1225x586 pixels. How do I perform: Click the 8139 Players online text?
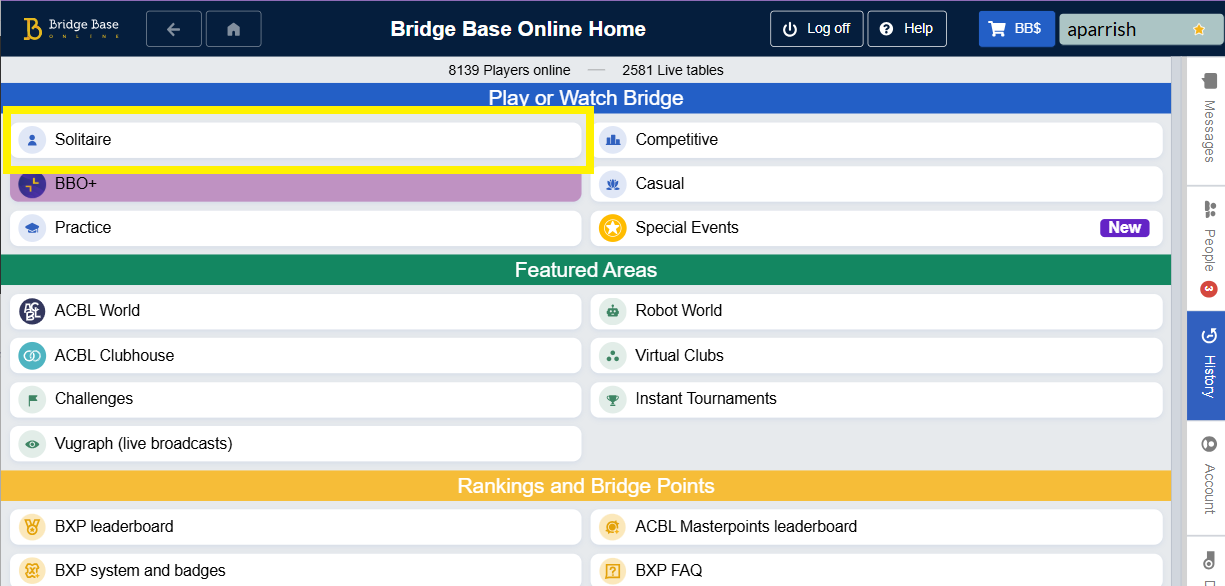tap(509, 70)
